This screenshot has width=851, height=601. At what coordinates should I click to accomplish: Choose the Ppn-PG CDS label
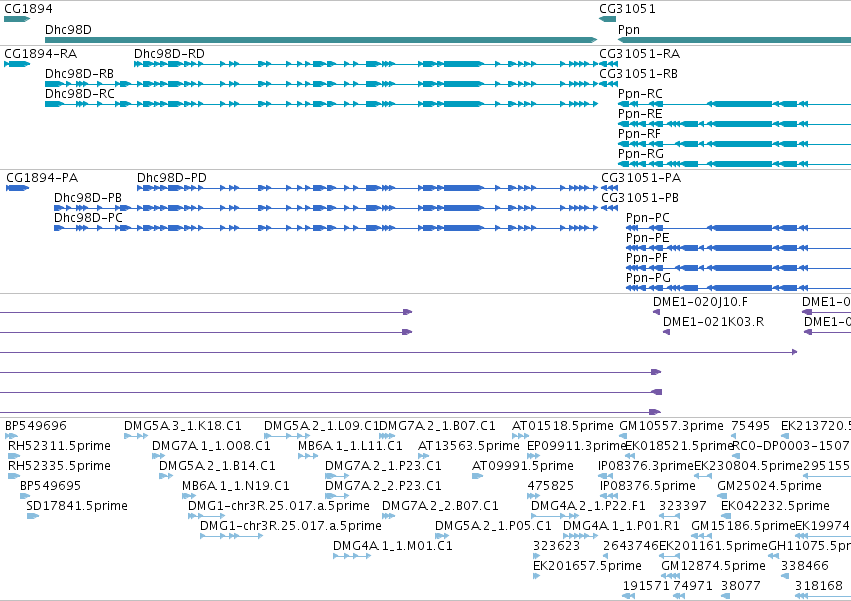click(648, 279)
